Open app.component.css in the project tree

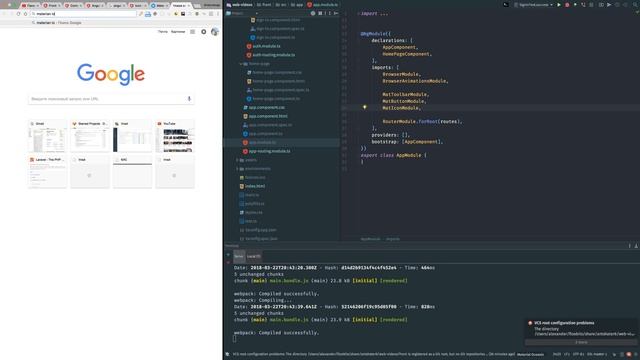point(267,107)
